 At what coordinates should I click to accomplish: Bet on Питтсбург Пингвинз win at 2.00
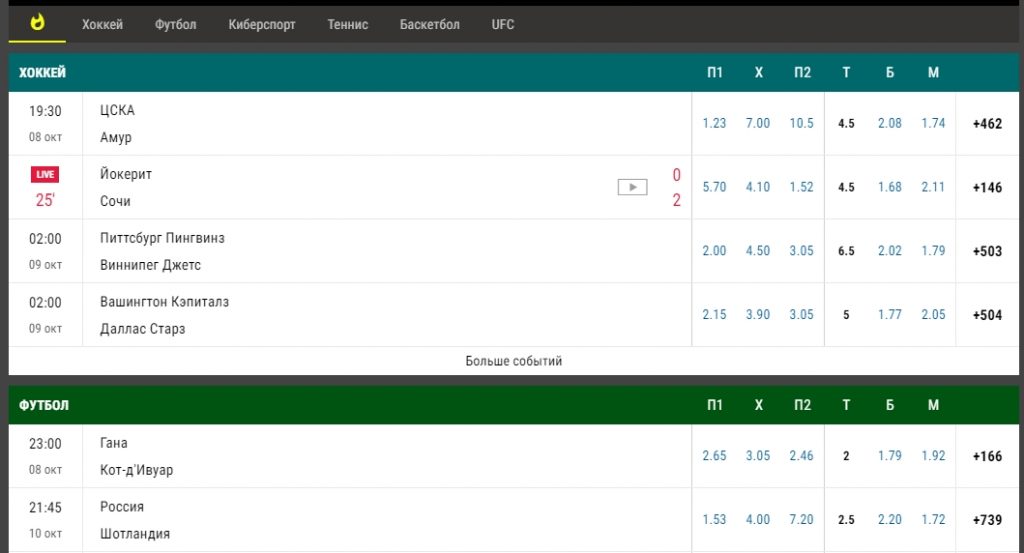pos(714,251)
